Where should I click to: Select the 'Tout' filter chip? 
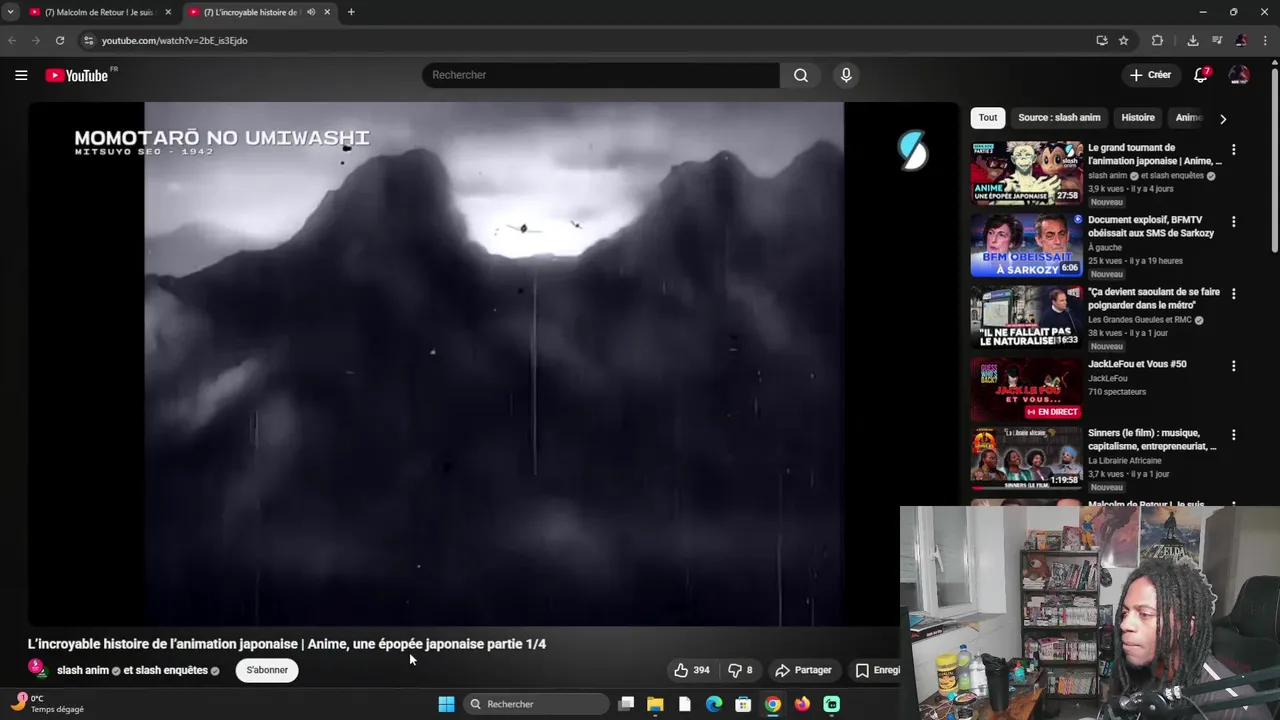[988, 118]
